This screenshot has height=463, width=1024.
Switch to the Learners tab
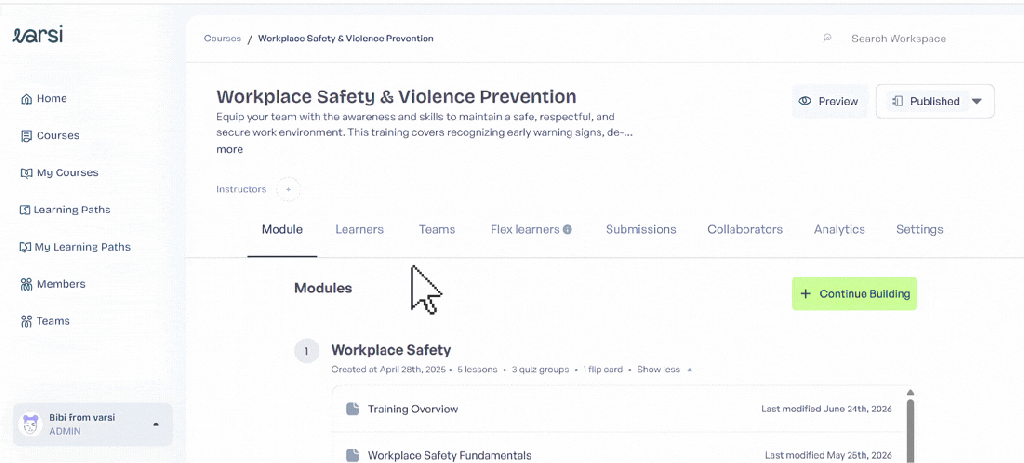click(359, 230)
